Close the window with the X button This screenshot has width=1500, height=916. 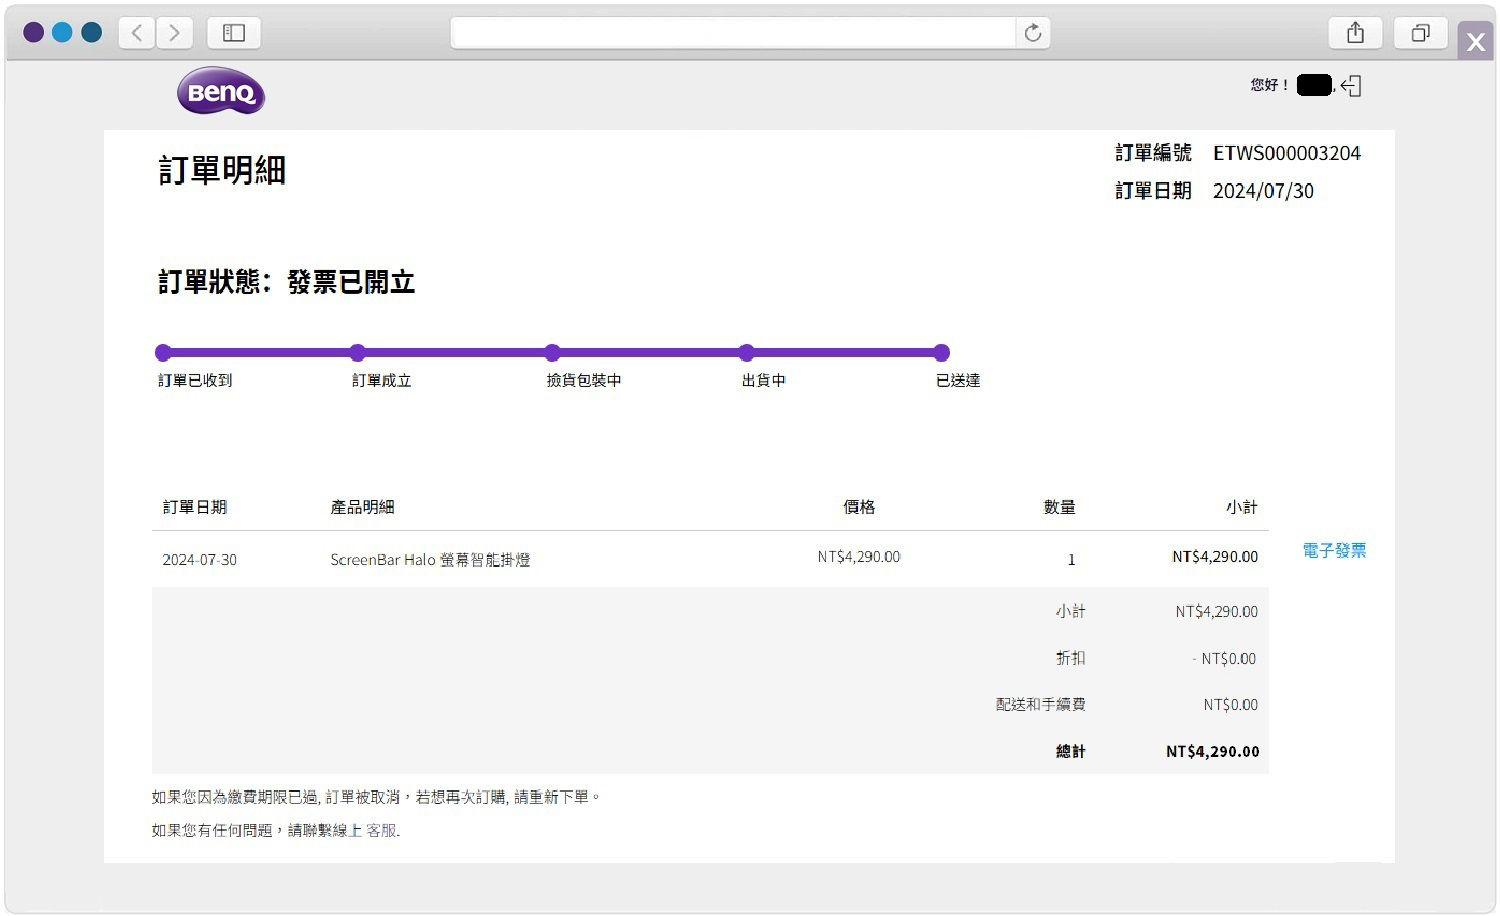pos(1475,42)
